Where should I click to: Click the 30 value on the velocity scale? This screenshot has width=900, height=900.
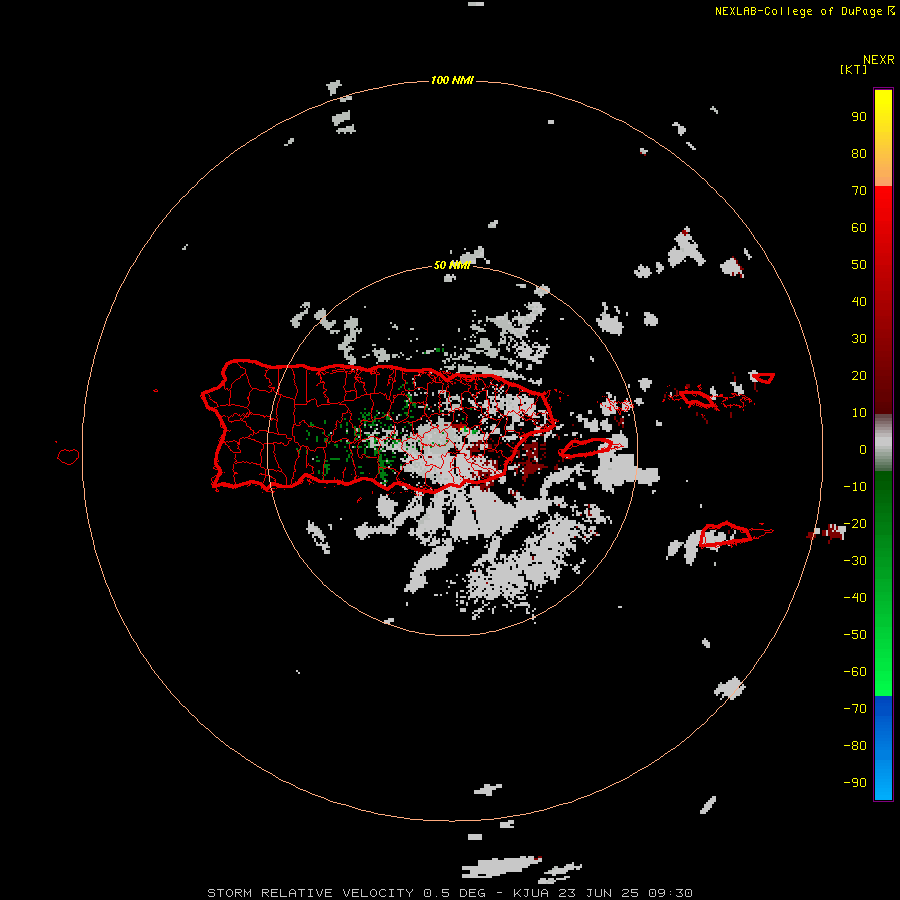(x=859, y=339)
